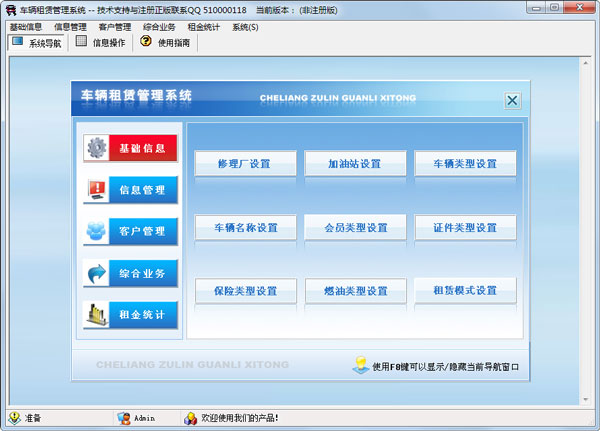This screenshot has height=431, width=600.
Task: Open 租赁模式设置
Action: pos(465,291)
